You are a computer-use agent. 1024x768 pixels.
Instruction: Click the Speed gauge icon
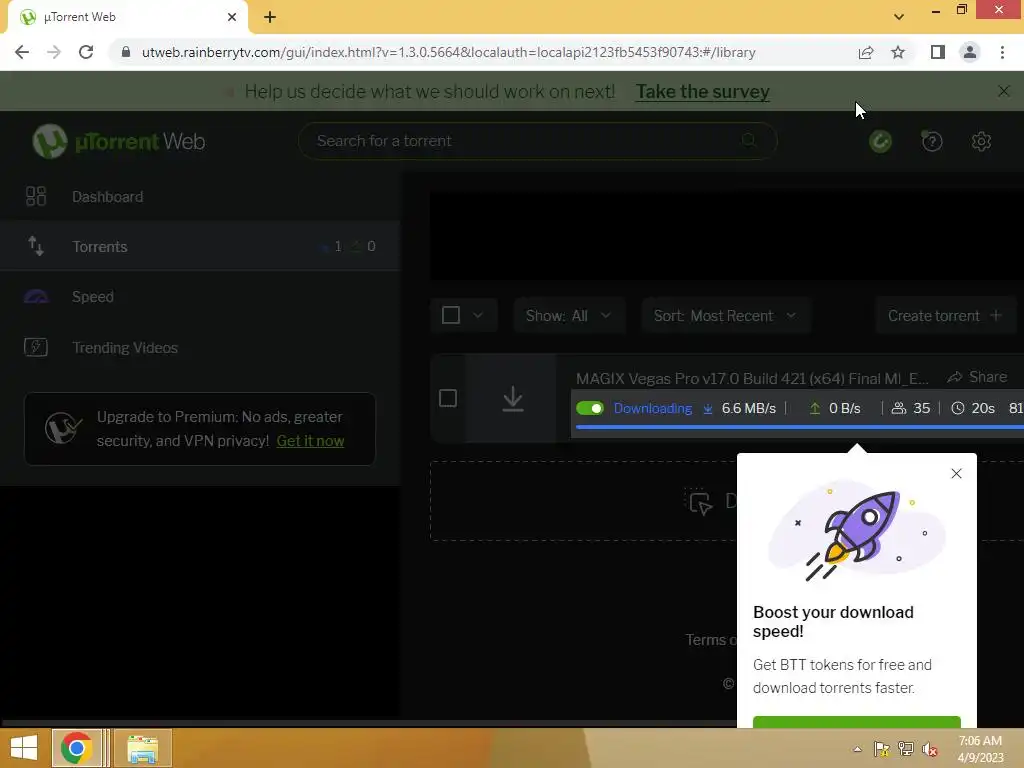pyautogui.click(x=36, y=296)
